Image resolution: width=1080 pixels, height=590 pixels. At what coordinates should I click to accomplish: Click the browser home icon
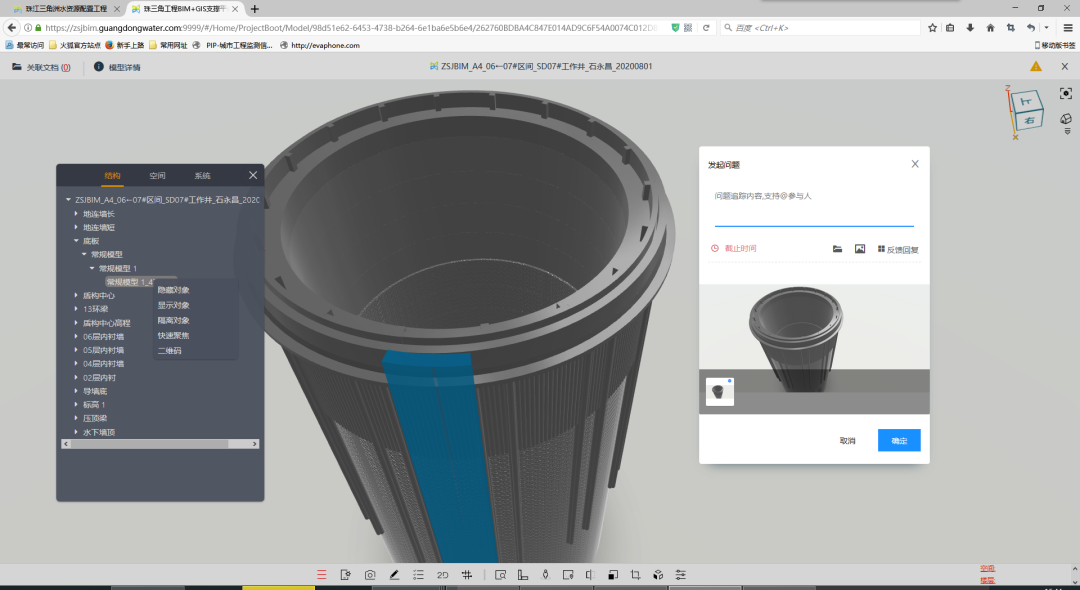coord(990,28)
